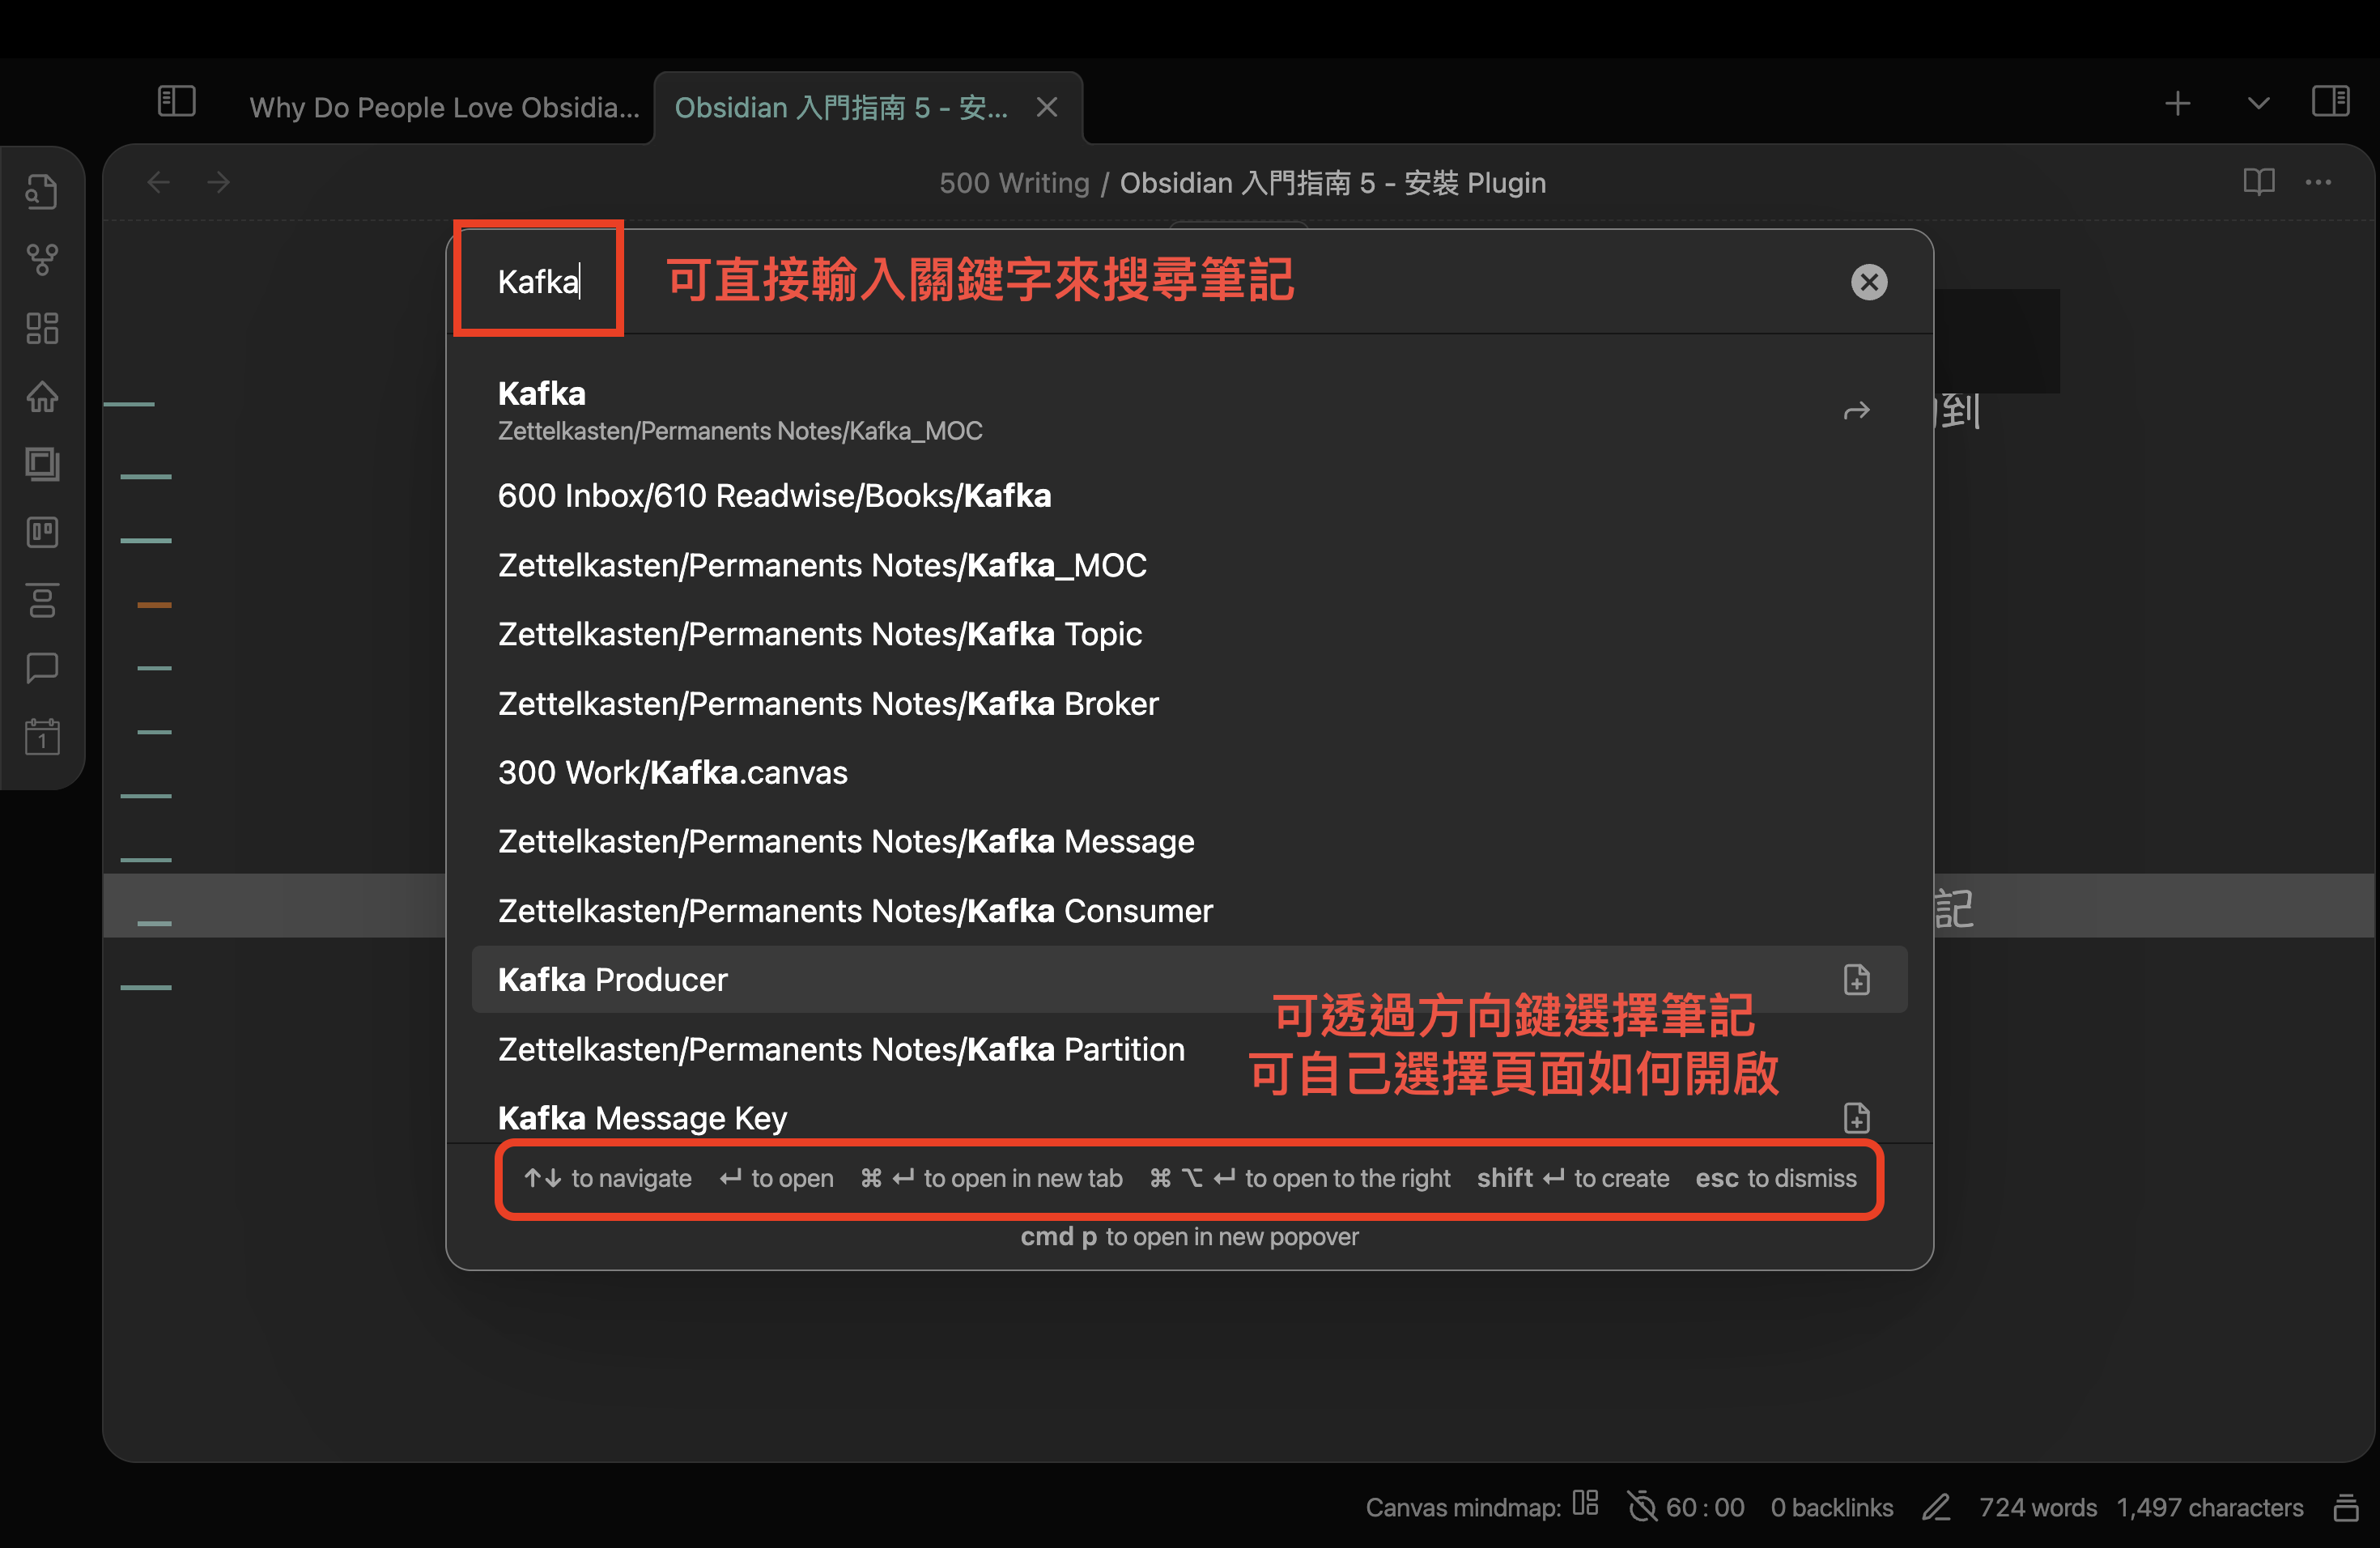2380x1548 pixels.
Task: Open Permanents Notes/Kafka_MOC result
Action: click(x=1189, y=565)
